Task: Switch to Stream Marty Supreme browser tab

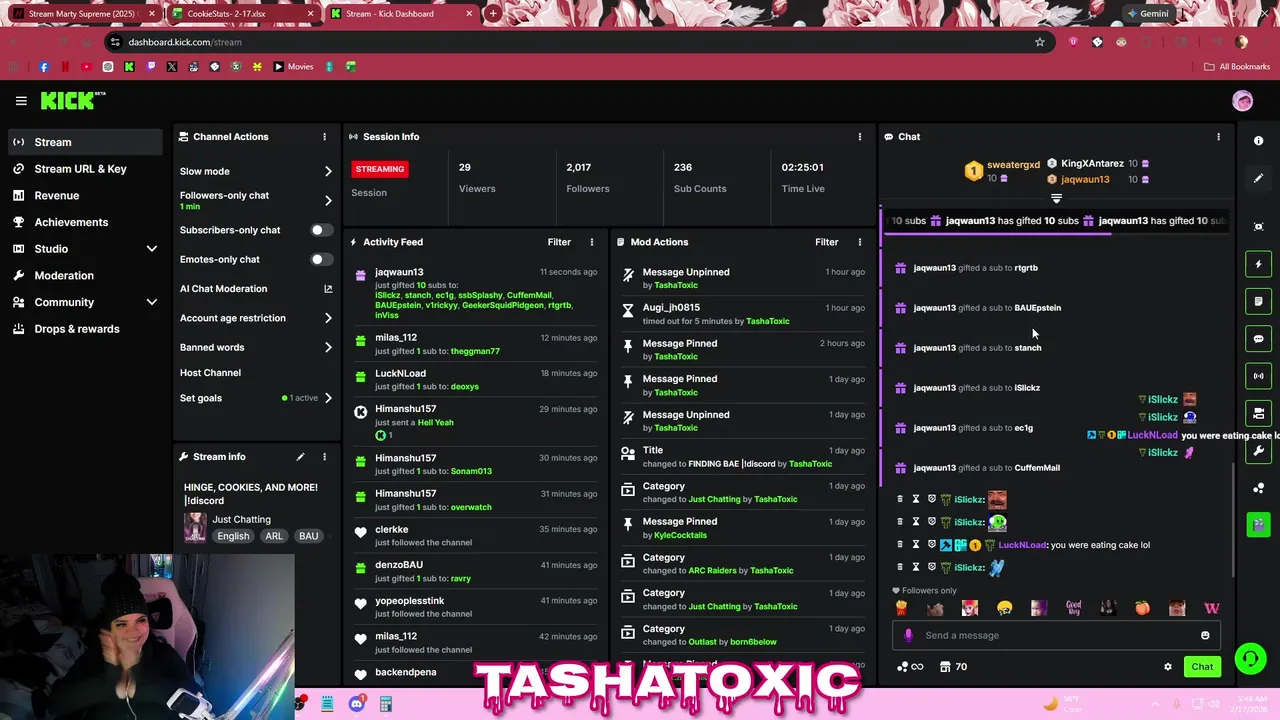Action: (84, 14)
